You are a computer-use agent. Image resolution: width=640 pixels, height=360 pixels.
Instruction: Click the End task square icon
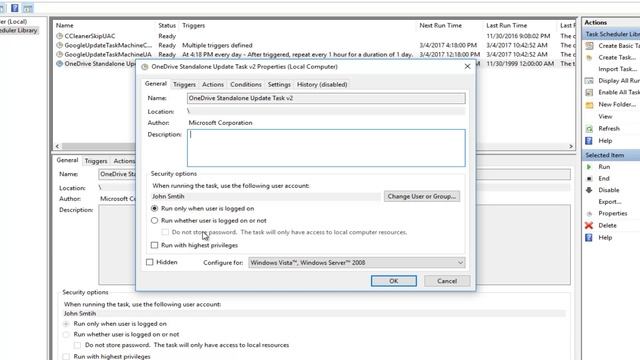click(589, 179)
